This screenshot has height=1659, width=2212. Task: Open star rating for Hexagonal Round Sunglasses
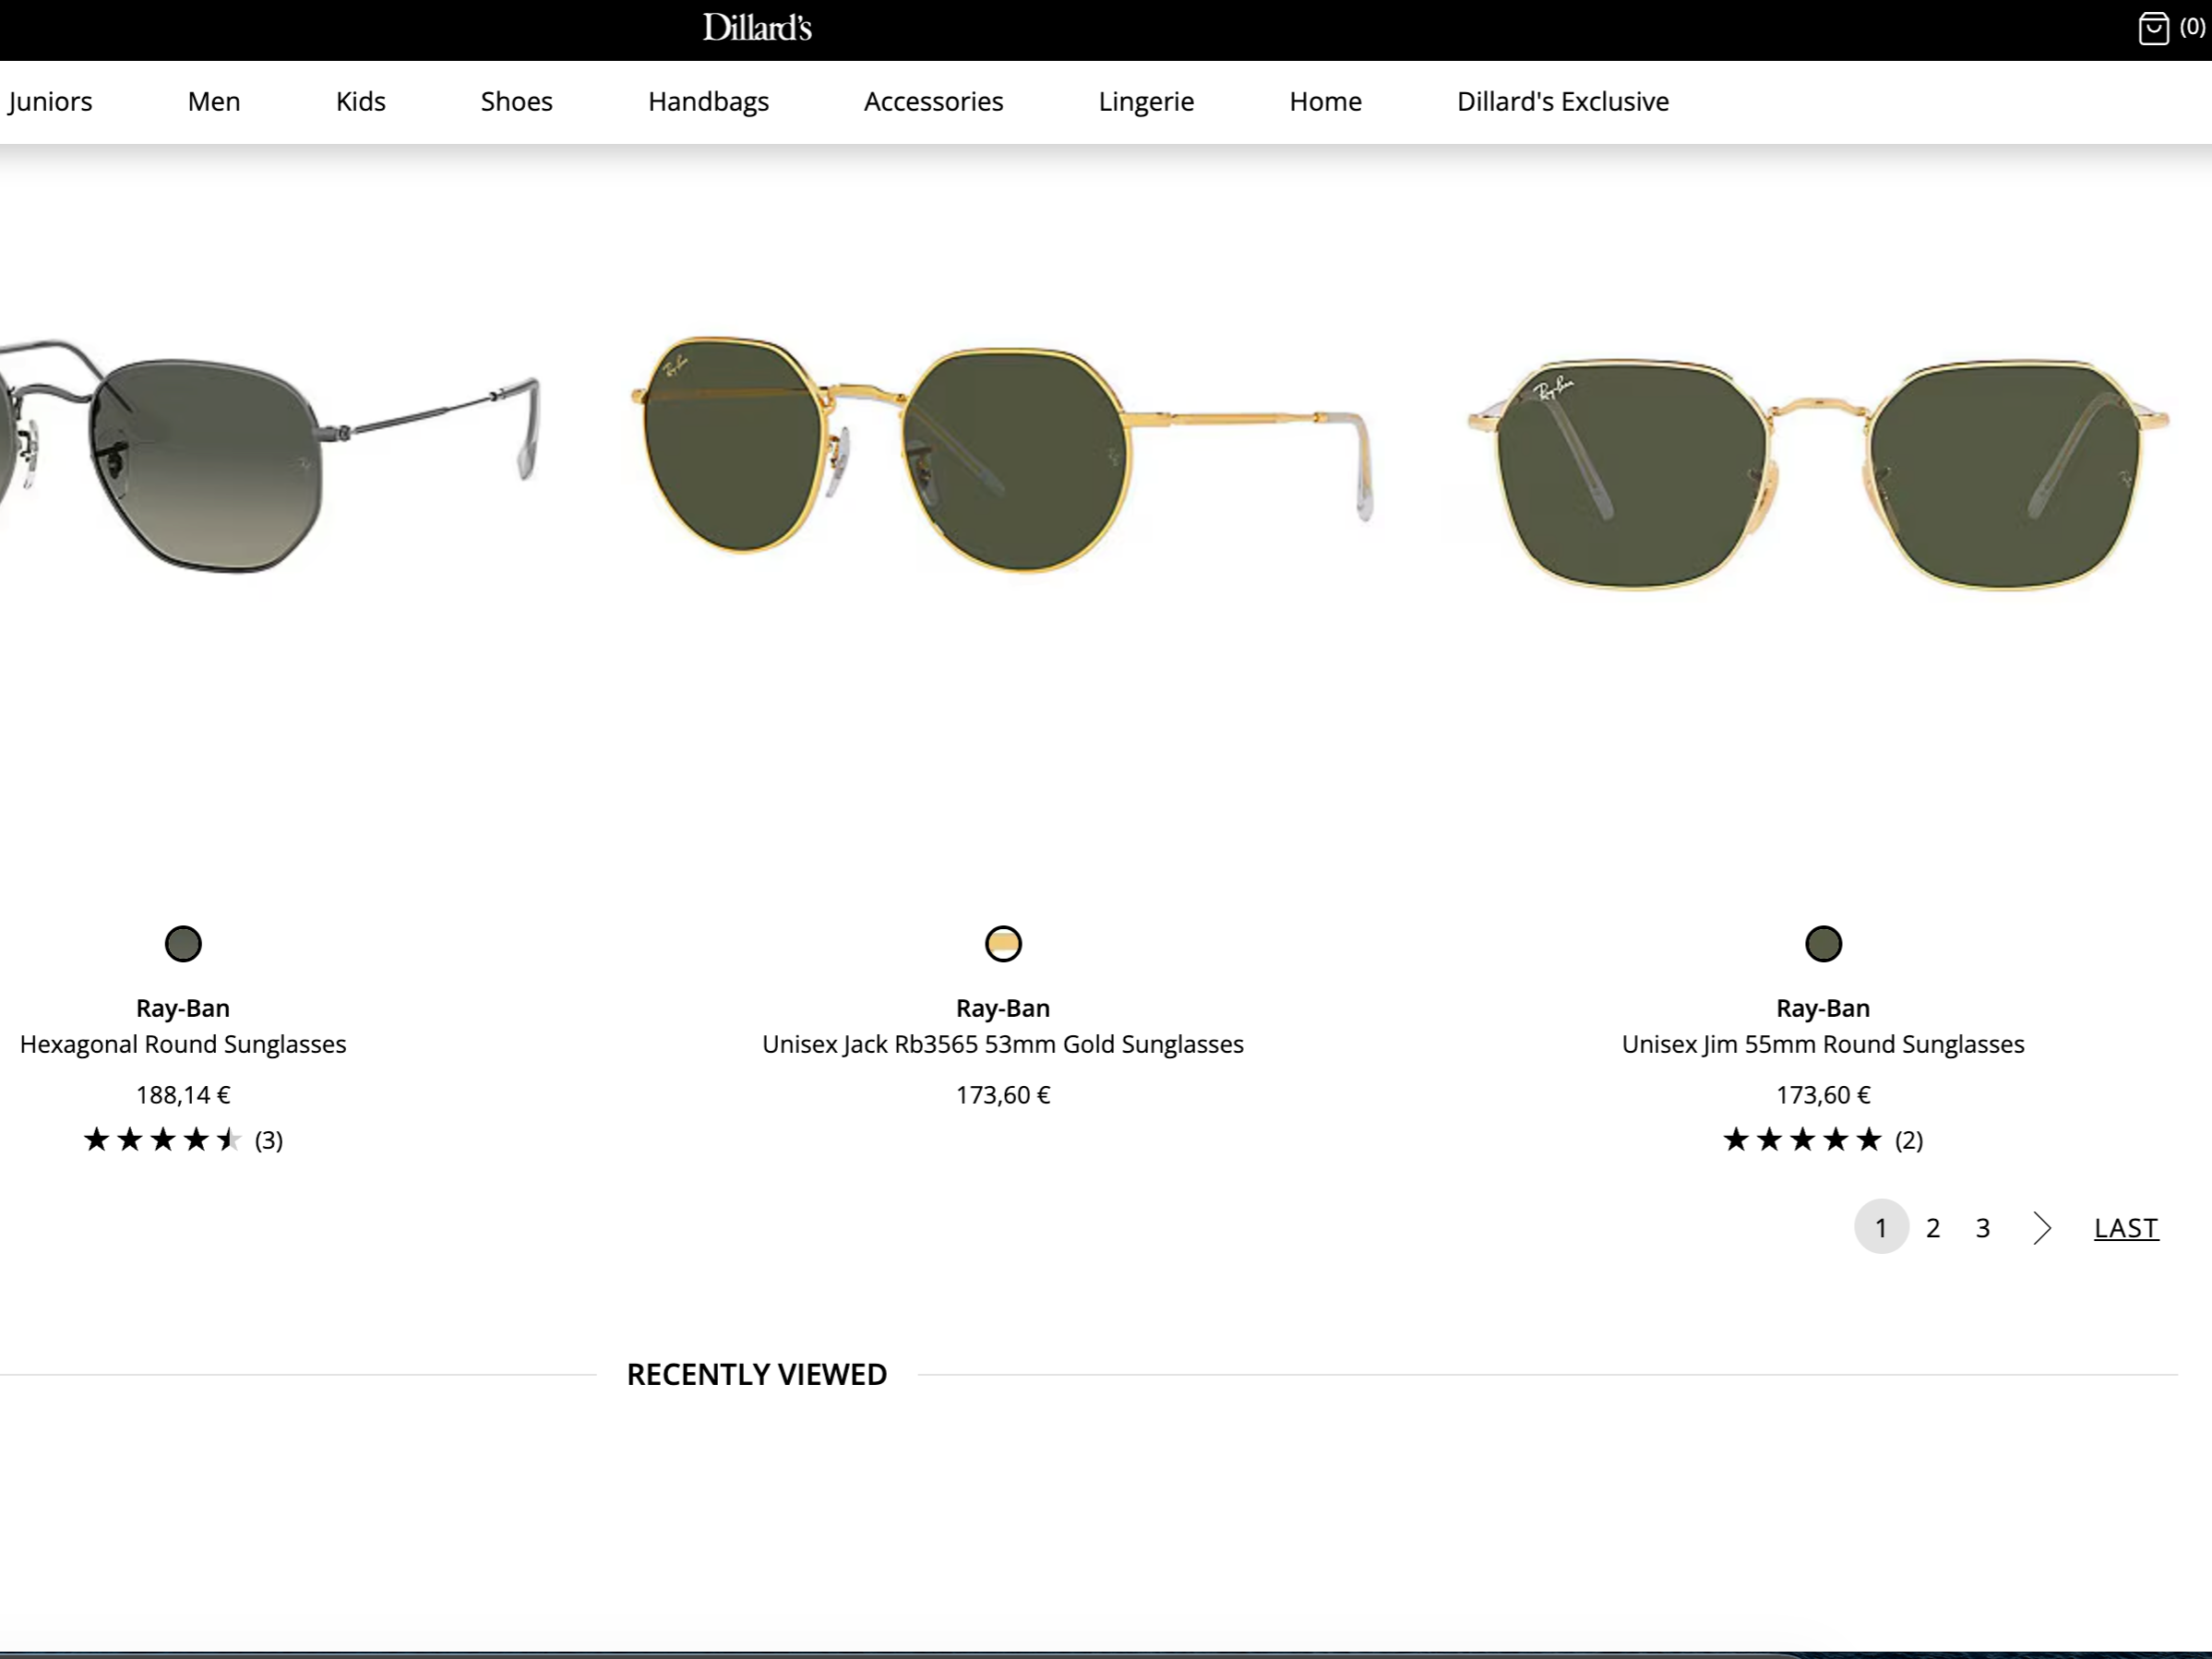pos(163,1140)
